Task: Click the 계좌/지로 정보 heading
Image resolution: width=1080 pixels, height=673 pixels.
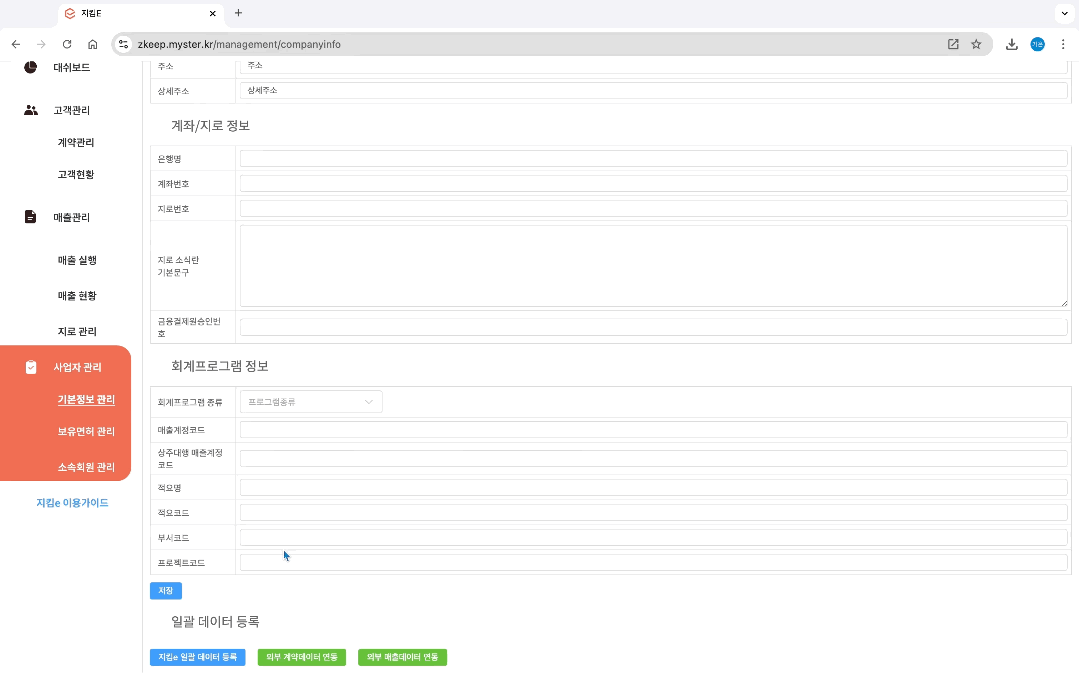Action: pos(210,126)
